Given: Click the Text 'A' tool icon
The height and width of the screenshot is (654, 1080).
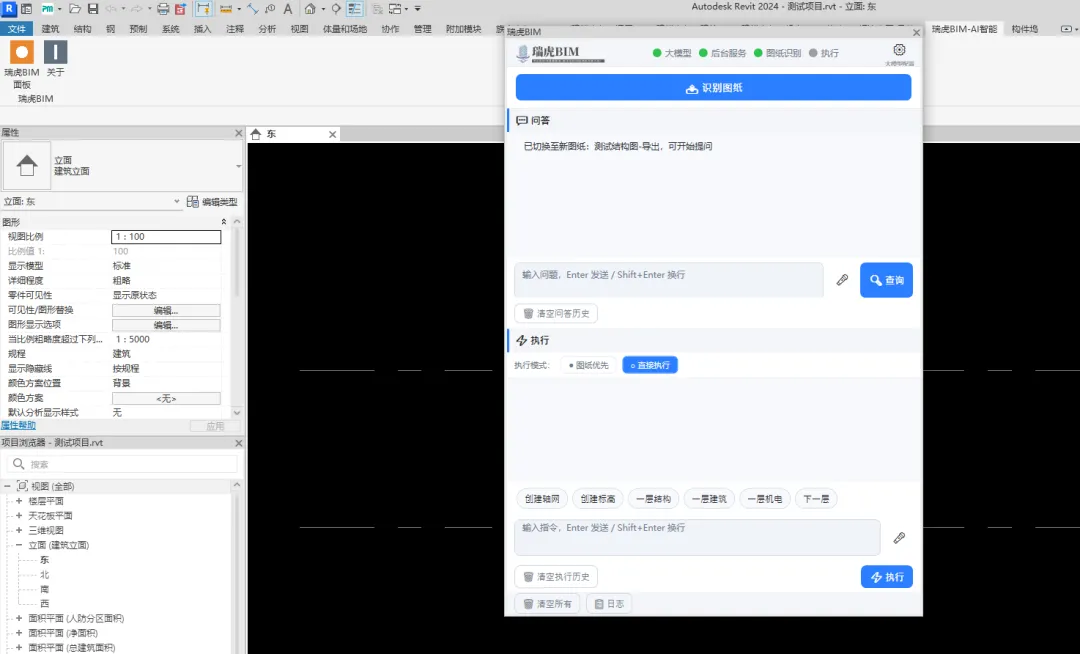Looking at the screenshot, I should [288, 9].
